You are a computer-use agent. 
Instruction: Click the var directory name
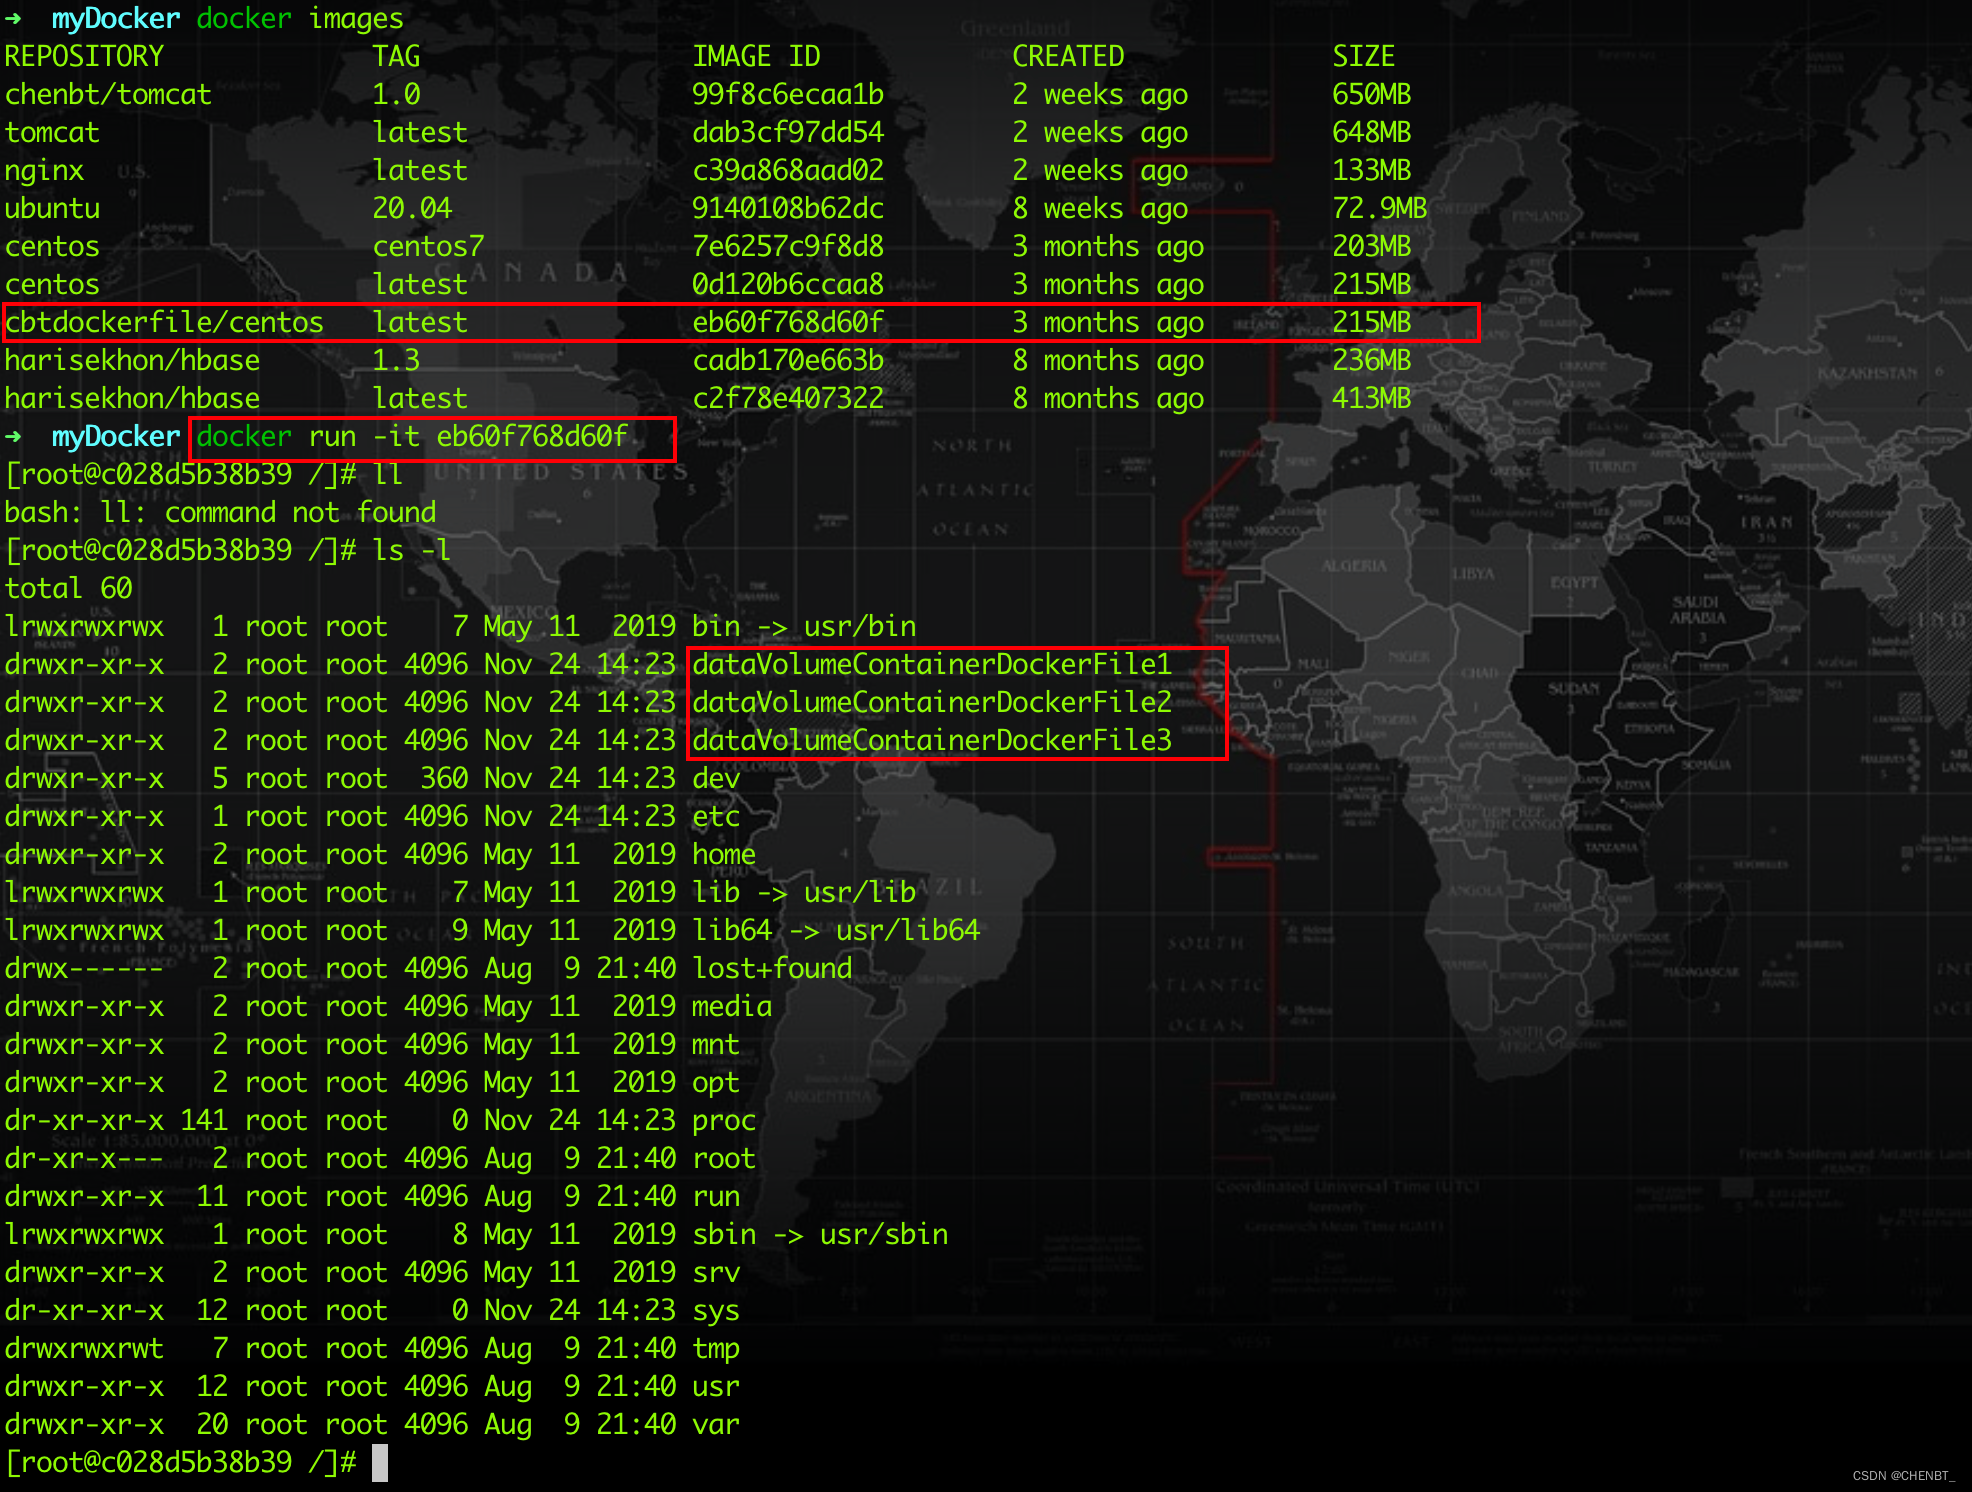(716, 1424)
